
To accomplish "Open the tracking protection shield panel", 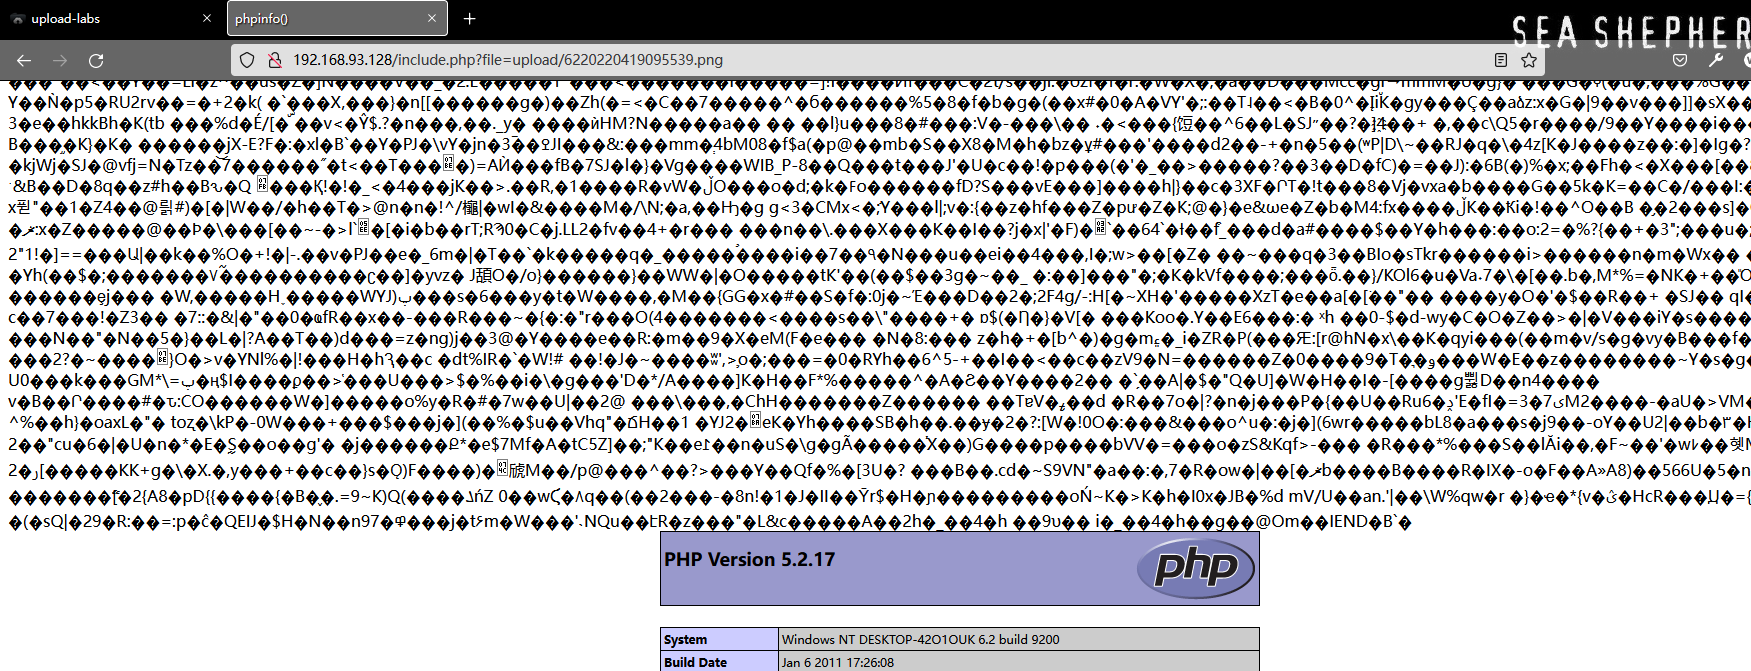I will coord(248,60).
